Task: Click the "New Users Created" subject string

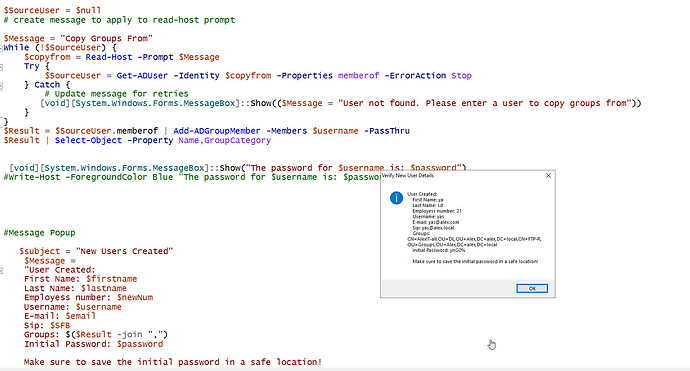Action: click(125, 251)
